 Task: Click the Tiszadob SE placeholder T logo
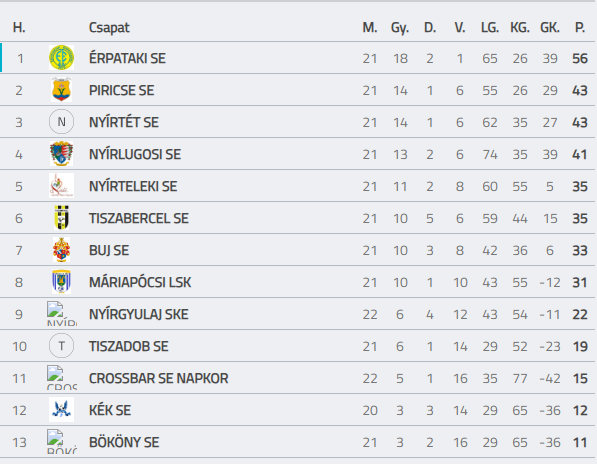coord(61,346)
